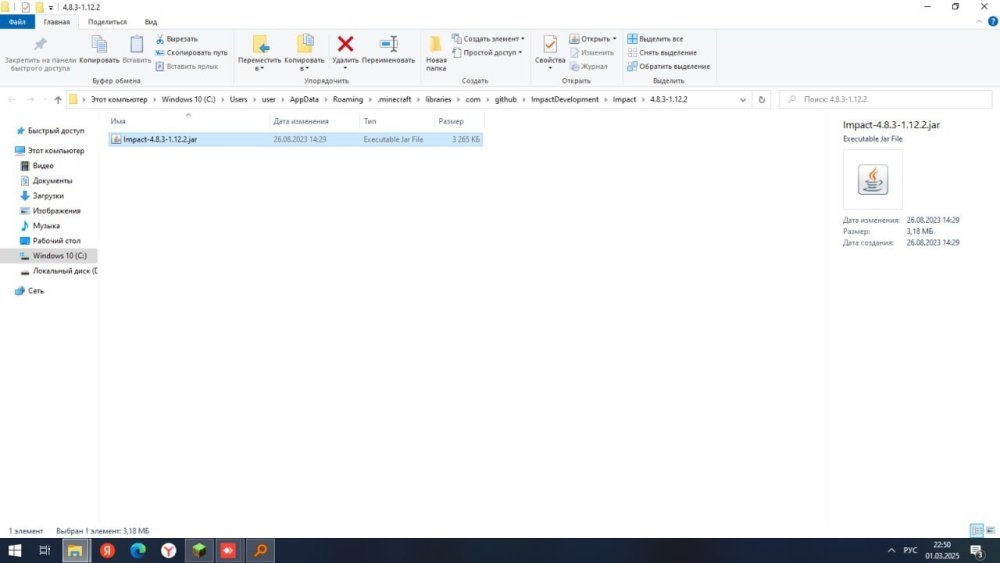Open Загрузки in the sidebar

coord(42,196)
